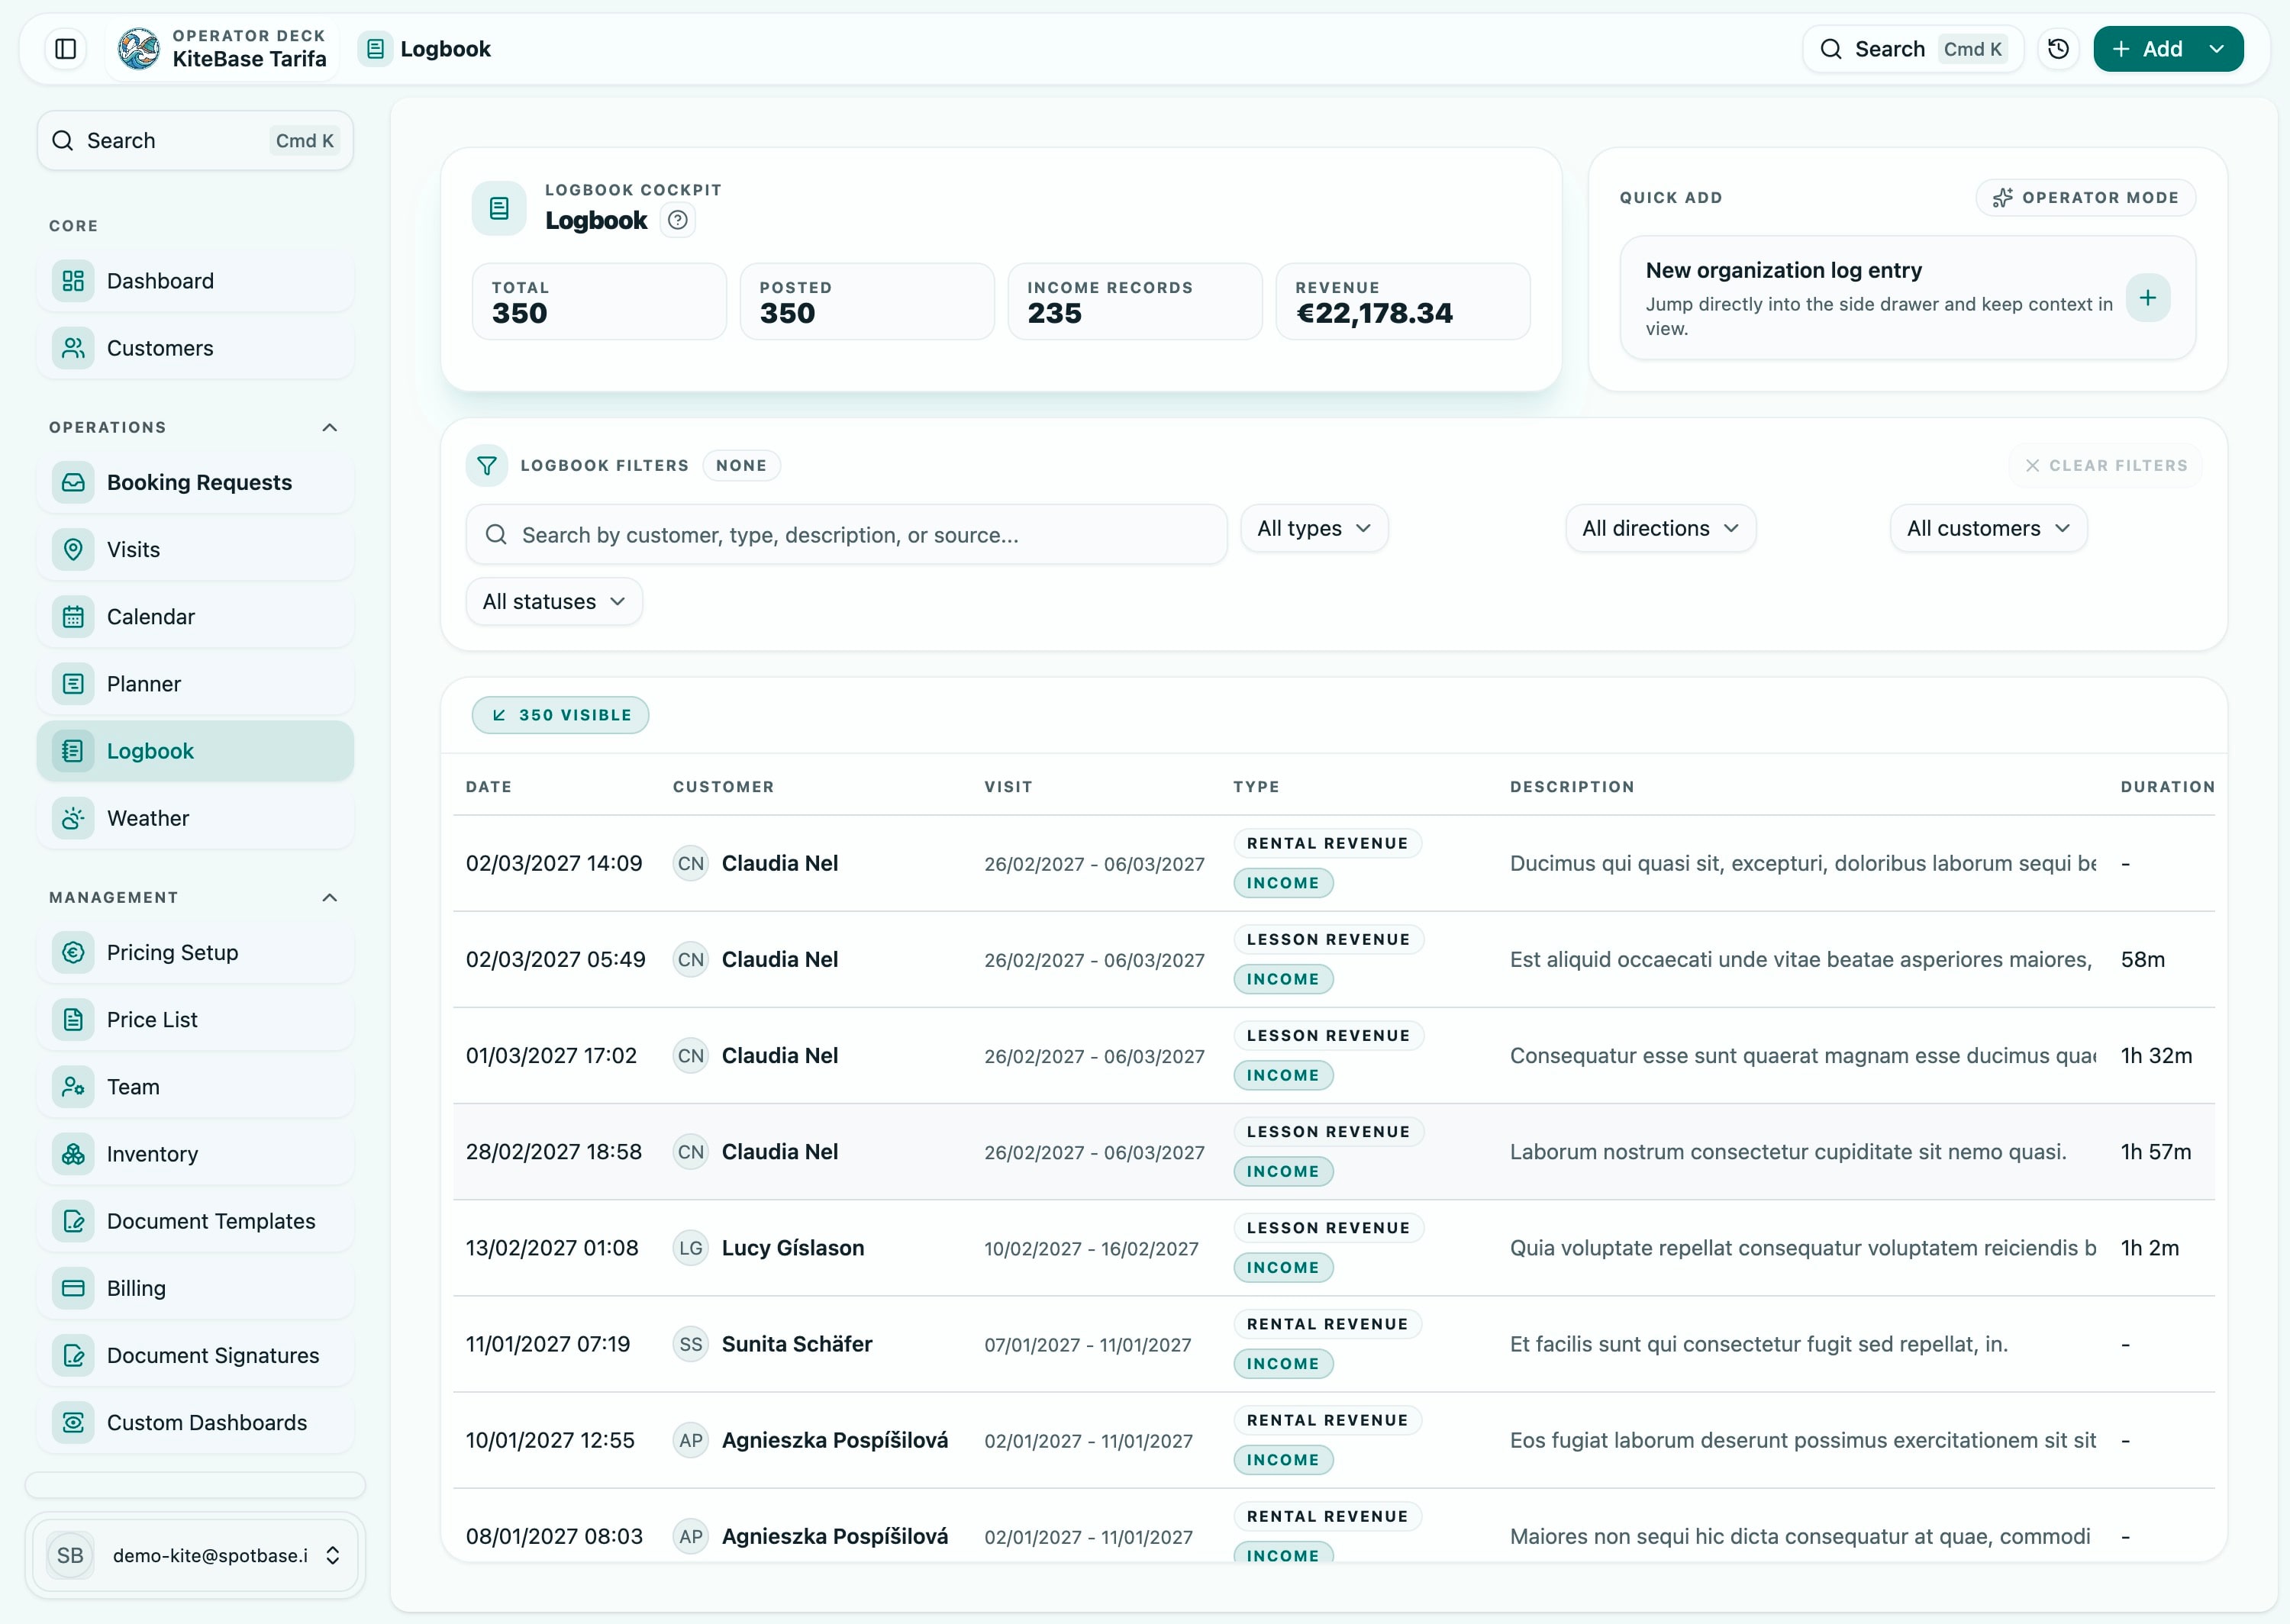2290x1624 pixels.
Task: Open the Inventory icon
Action: coord(72,1154)
